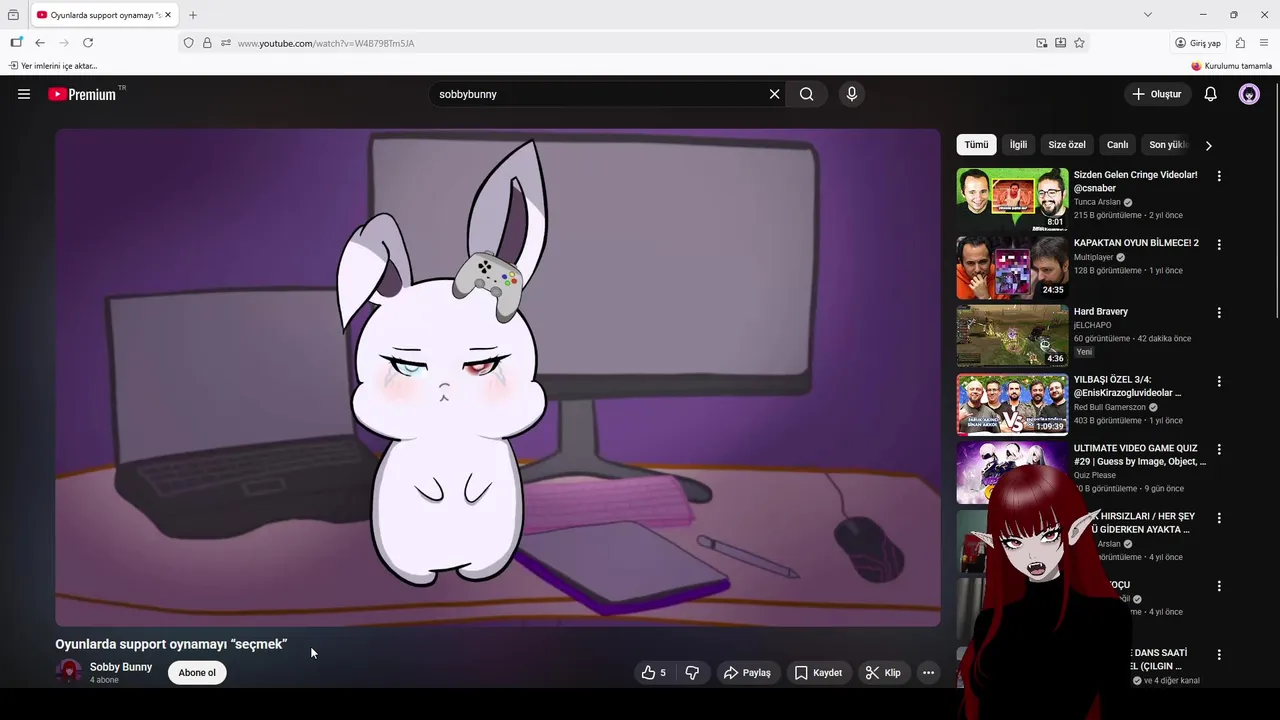The height and width of the screenshot is (720, 1280).
Task: Open options for Sizden Gelen Cringe Videolar
Action: click(x=1219, y=176)
